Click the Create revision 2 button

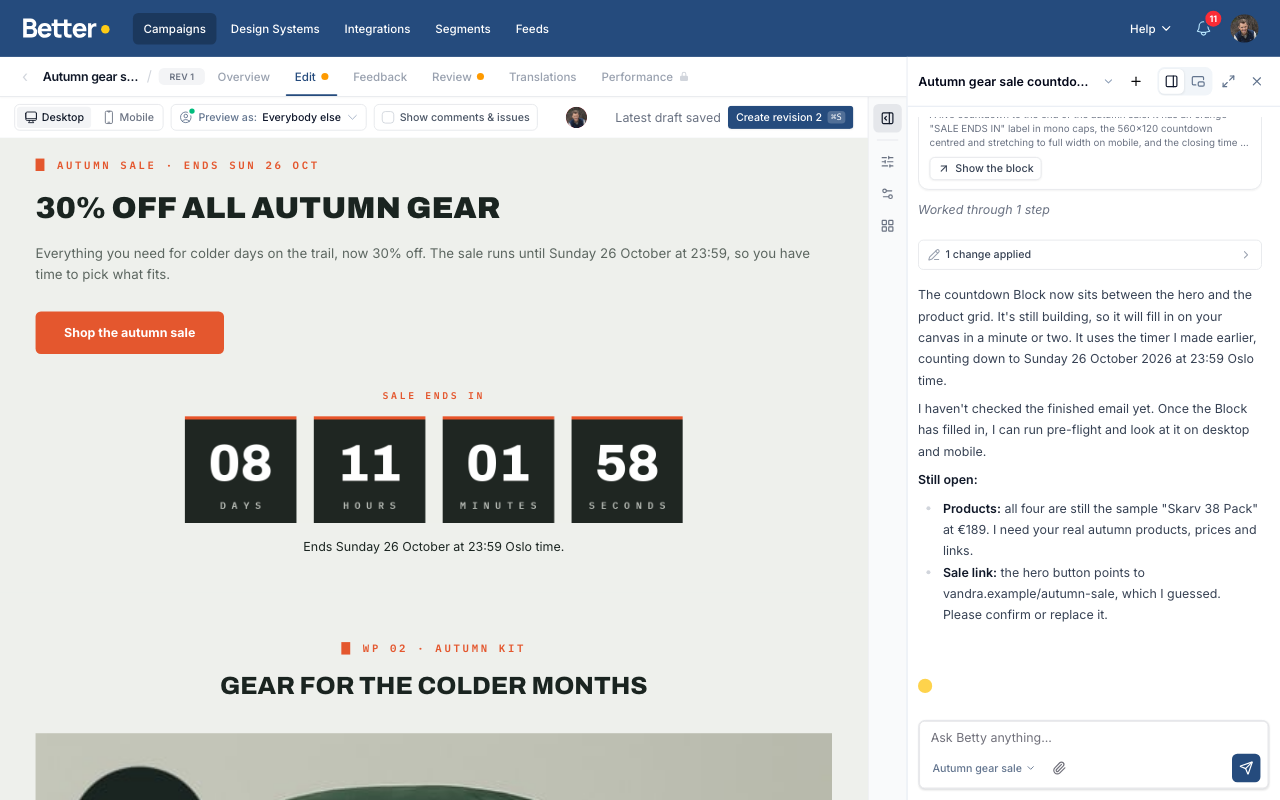coord(790,117)
